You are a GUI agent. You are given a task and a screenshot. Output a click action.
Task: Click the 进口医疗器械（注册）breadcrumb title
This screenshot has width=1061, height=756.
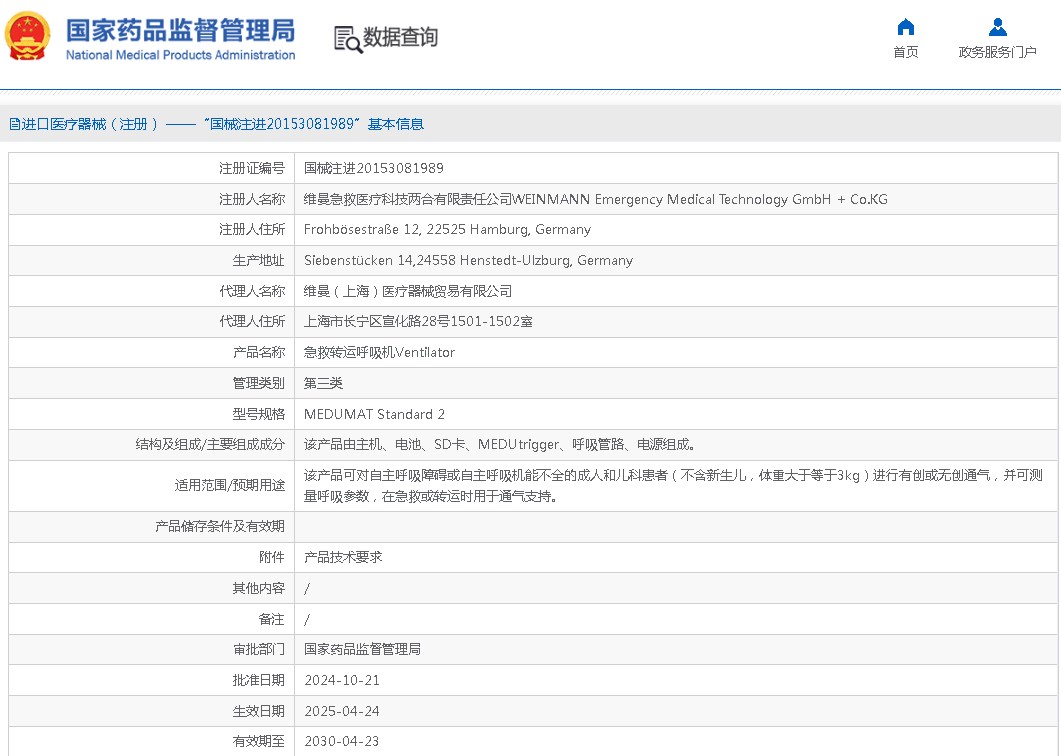click(90, 124)
